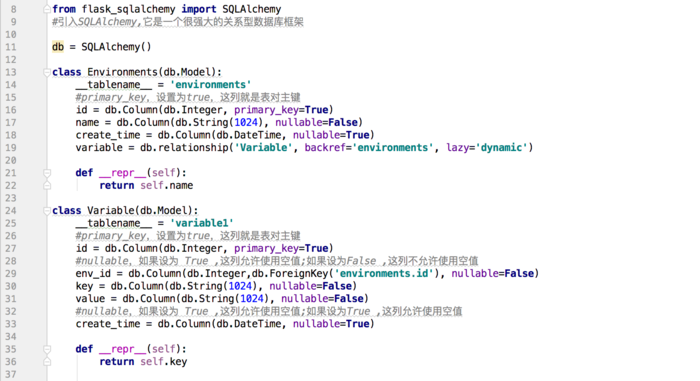Image resolution: width=700 pixels, height=381 pixels.
Task: Click the class name 'Variable' on line 24
Action: pyautogui.click(x=111, y=210)
